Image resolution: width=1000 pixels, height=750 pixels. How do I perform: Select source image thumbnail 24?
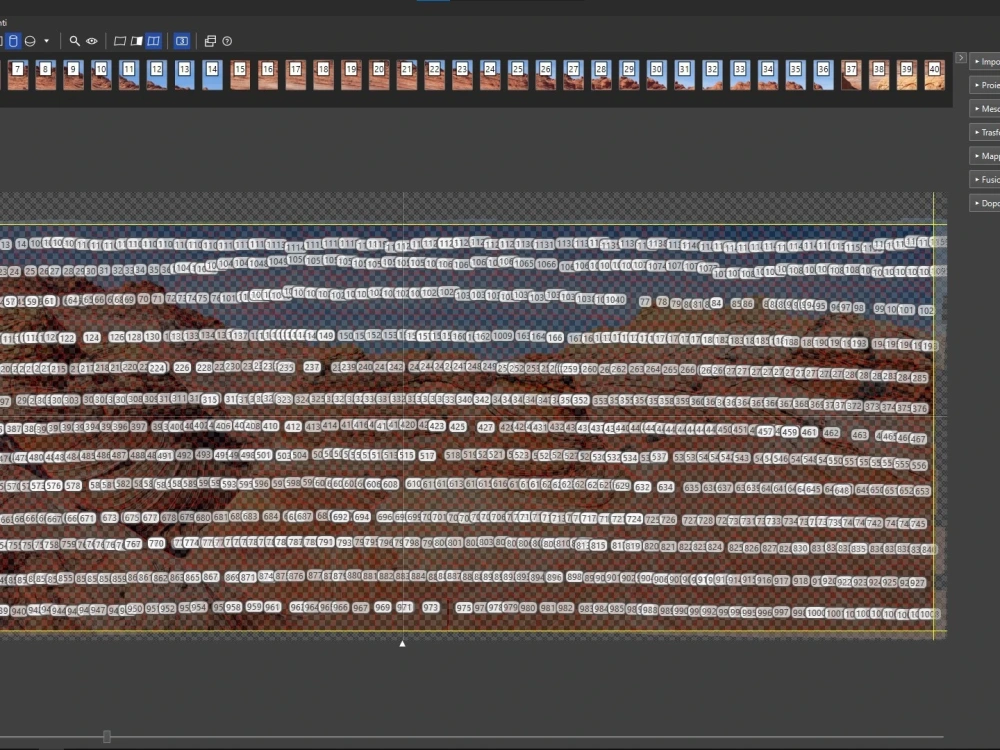pos(490,75)
